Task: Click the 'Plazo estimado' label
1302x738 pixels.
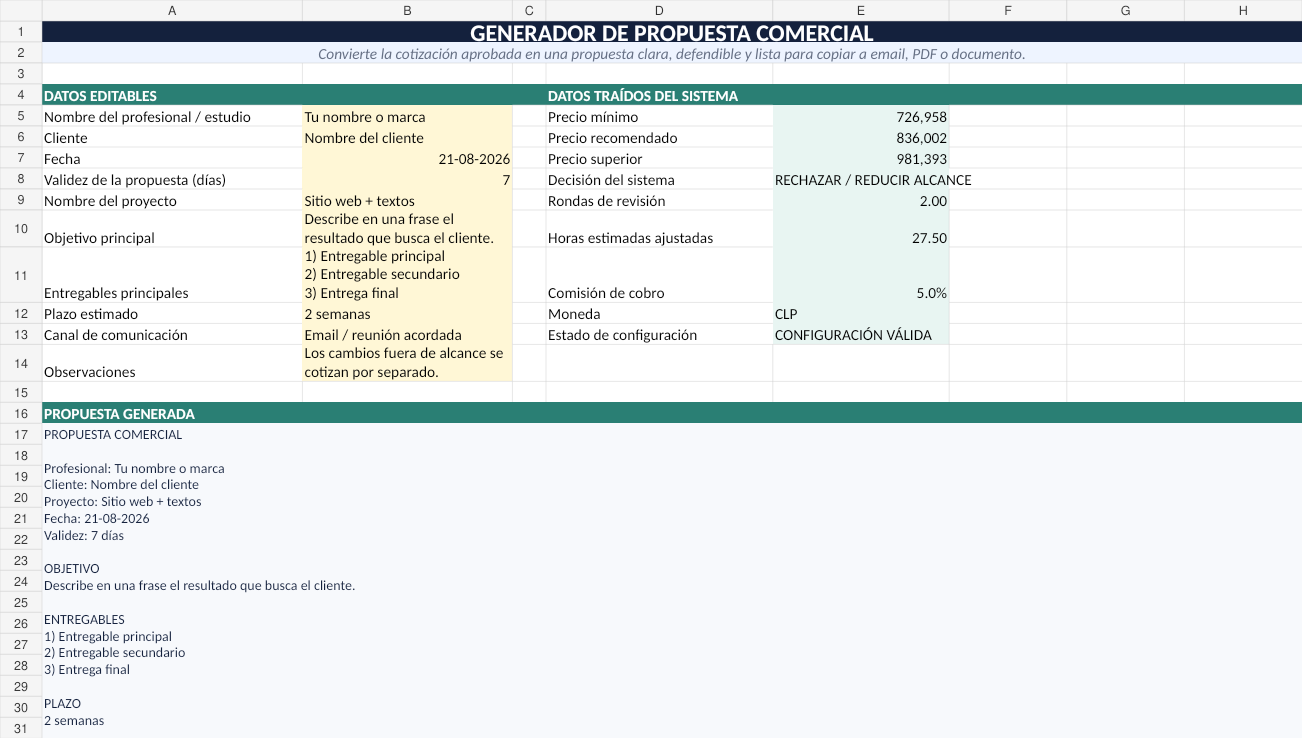Action: pyautogui.click(x=91, y=314)
